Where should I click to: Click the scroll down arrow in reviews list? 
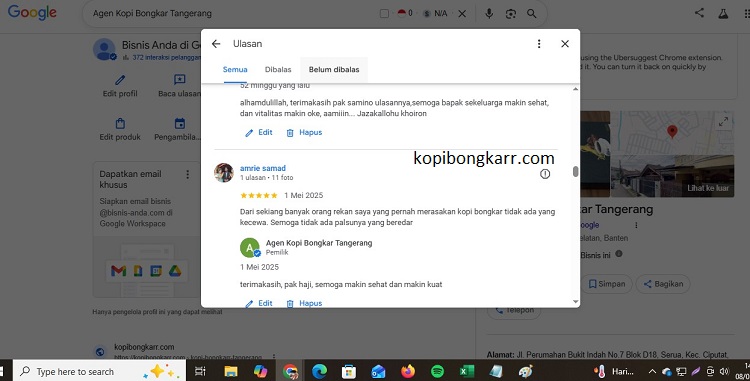pyautogui.click(x=575, y=302)
